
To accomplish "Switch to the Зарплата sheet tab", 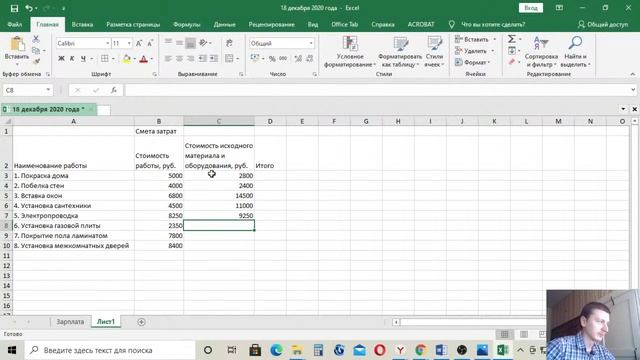I will click(x=70, y=322).
